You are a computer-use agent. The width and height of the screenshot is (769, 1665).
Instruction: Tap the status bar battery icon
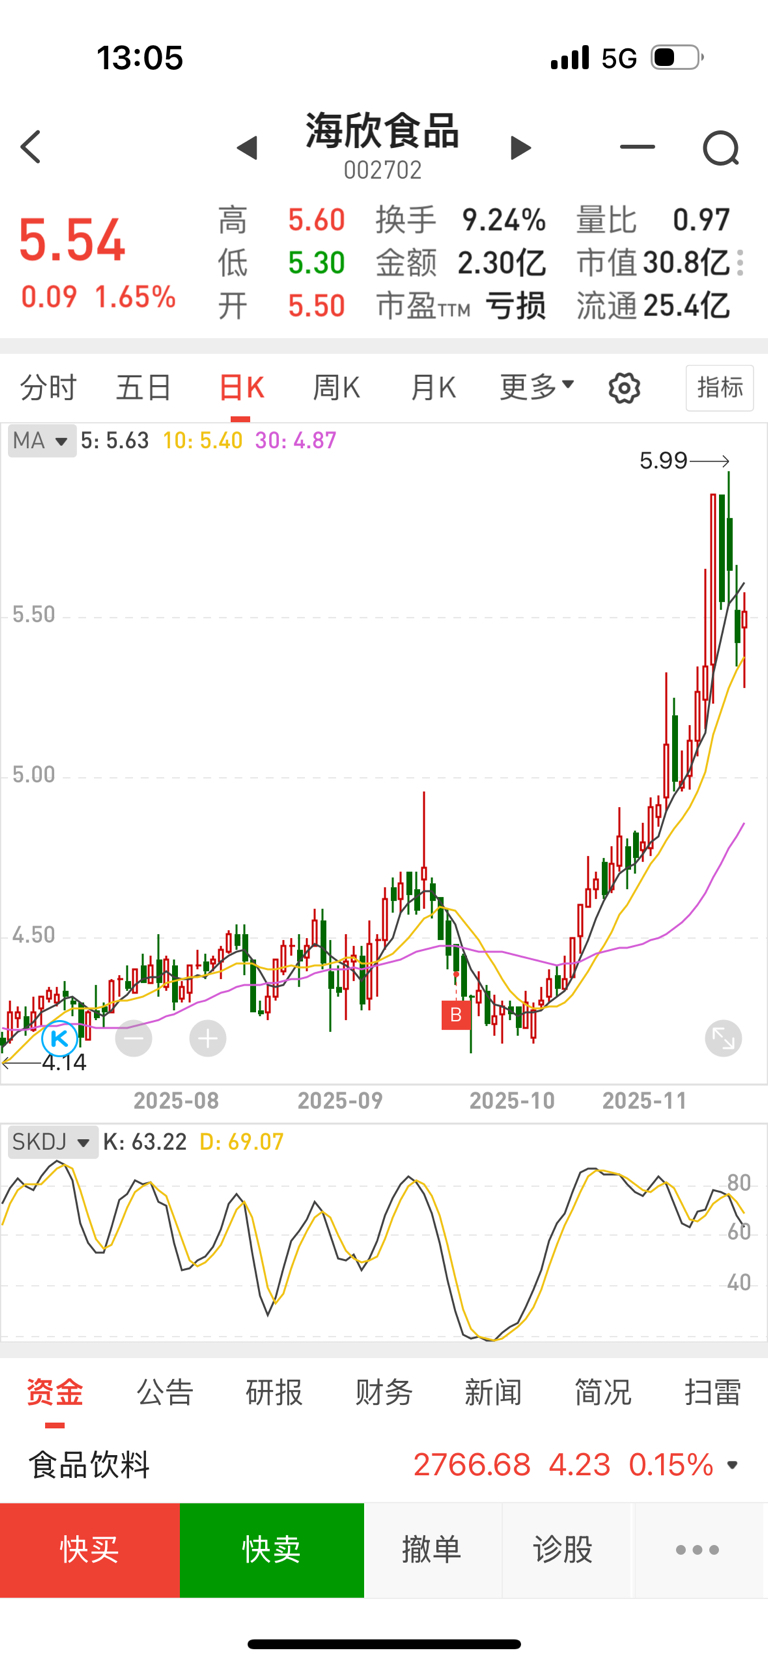(677, 58)
